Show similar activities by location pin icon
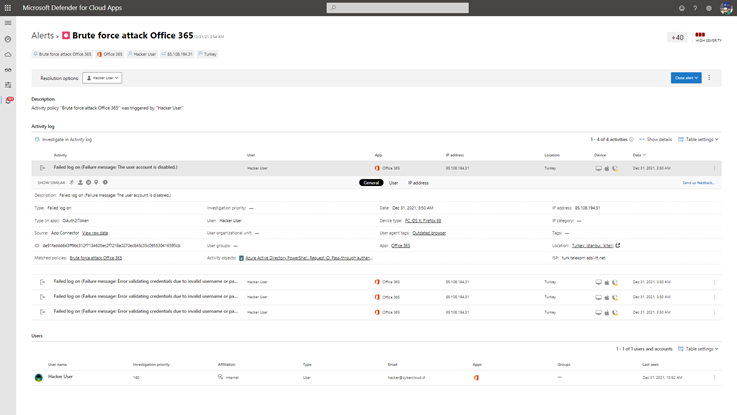Screen dimensions: 737x415 (x=96, y=182)
